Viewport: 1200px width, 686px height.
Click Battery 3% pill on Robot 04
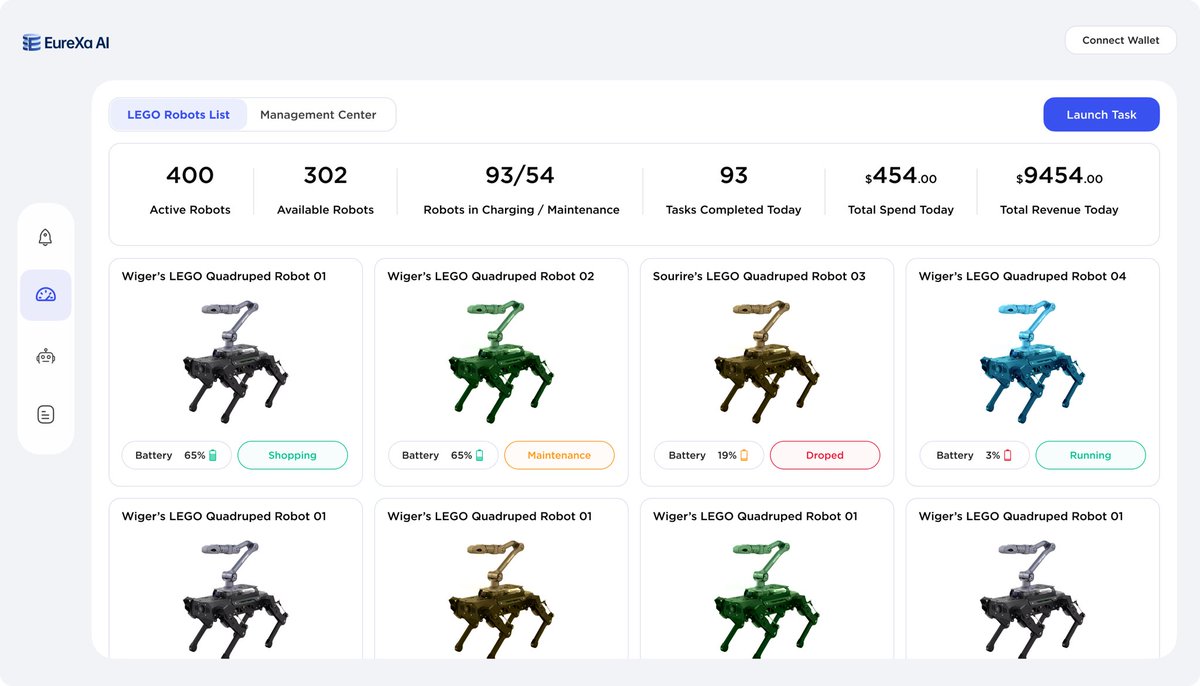pos(974,455)
